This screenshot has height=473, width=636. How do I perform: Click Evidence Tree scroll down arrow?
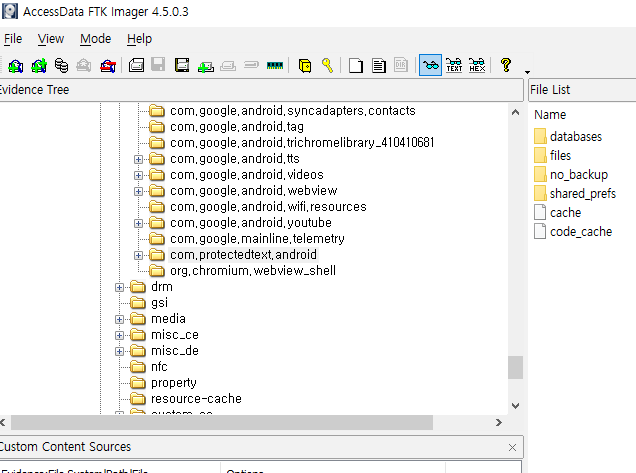point(515,406)
